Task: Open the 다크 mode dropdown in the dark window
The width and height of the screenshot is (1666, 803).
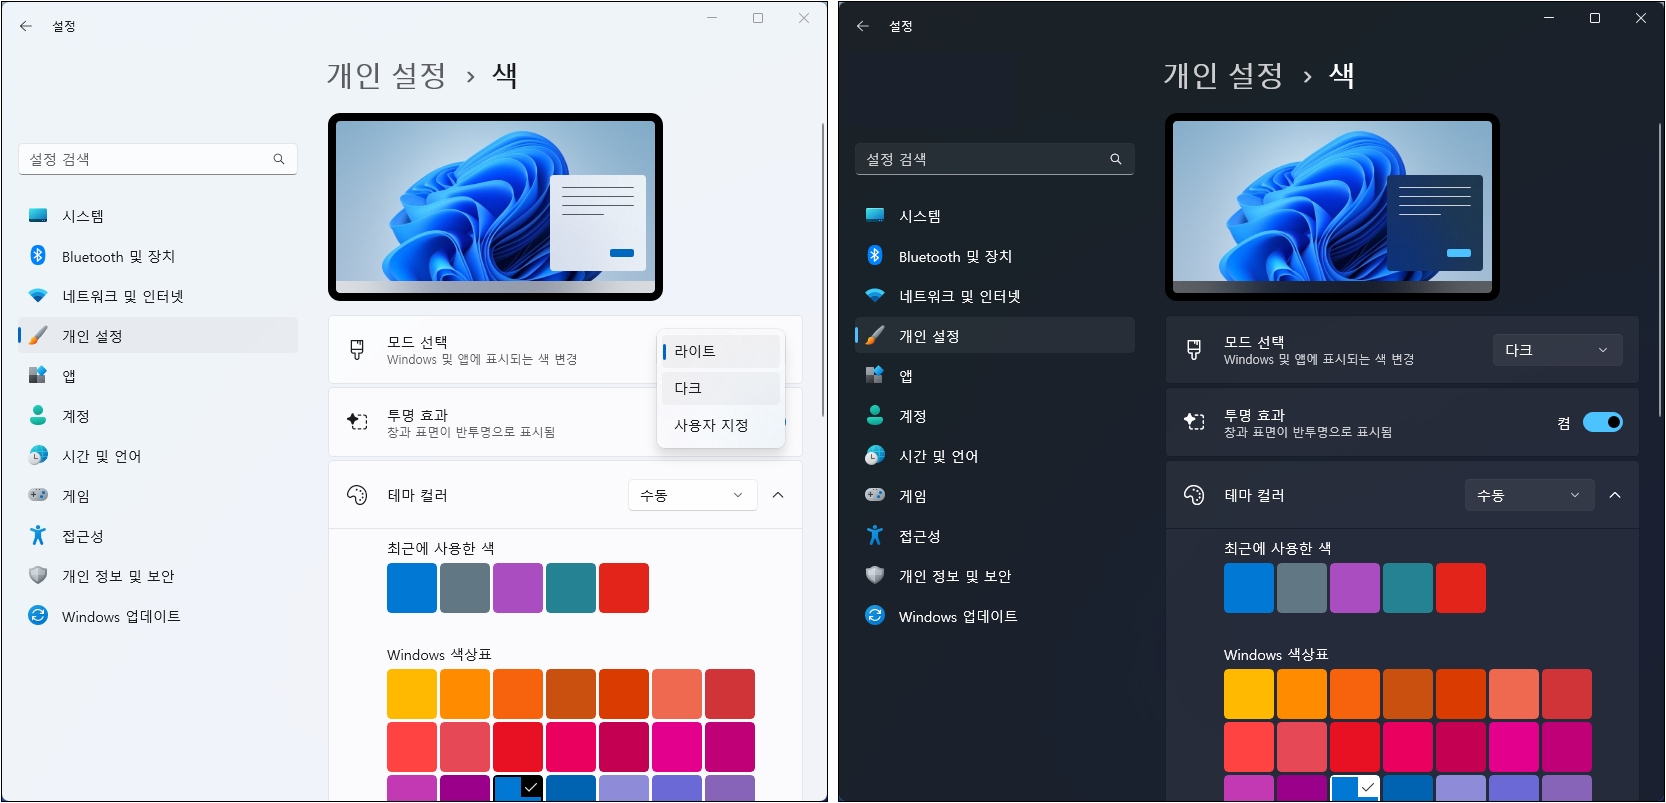Action: (x=1558, y=350)
